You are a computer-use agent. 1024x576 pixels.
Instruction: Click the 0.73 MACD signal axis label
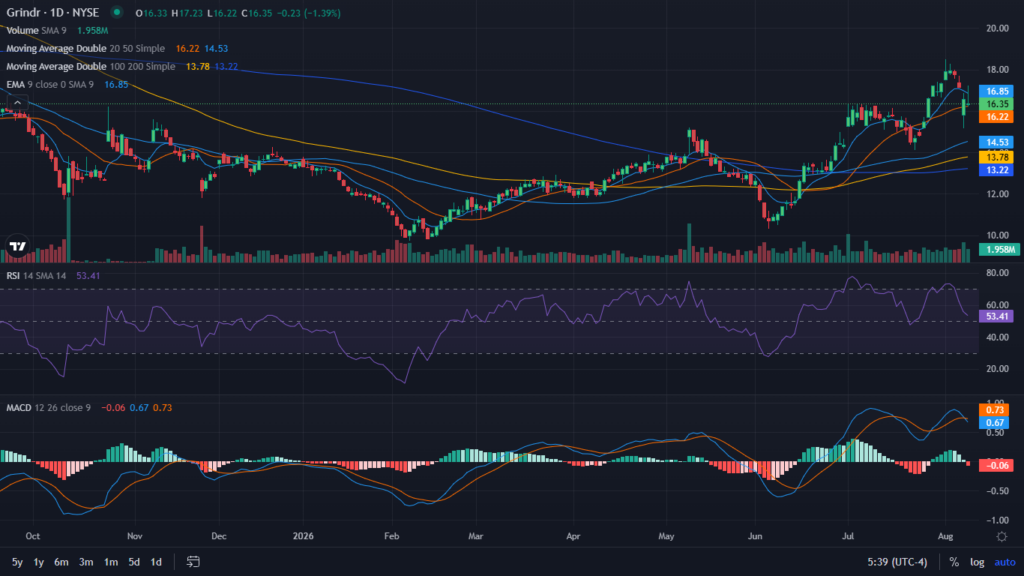click(x=995, y=410)
